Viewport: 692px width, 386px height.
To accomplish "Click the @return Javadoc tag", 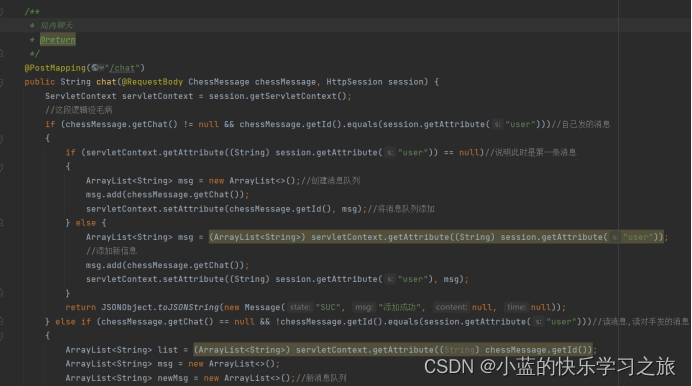I will [x=58, y=40].
